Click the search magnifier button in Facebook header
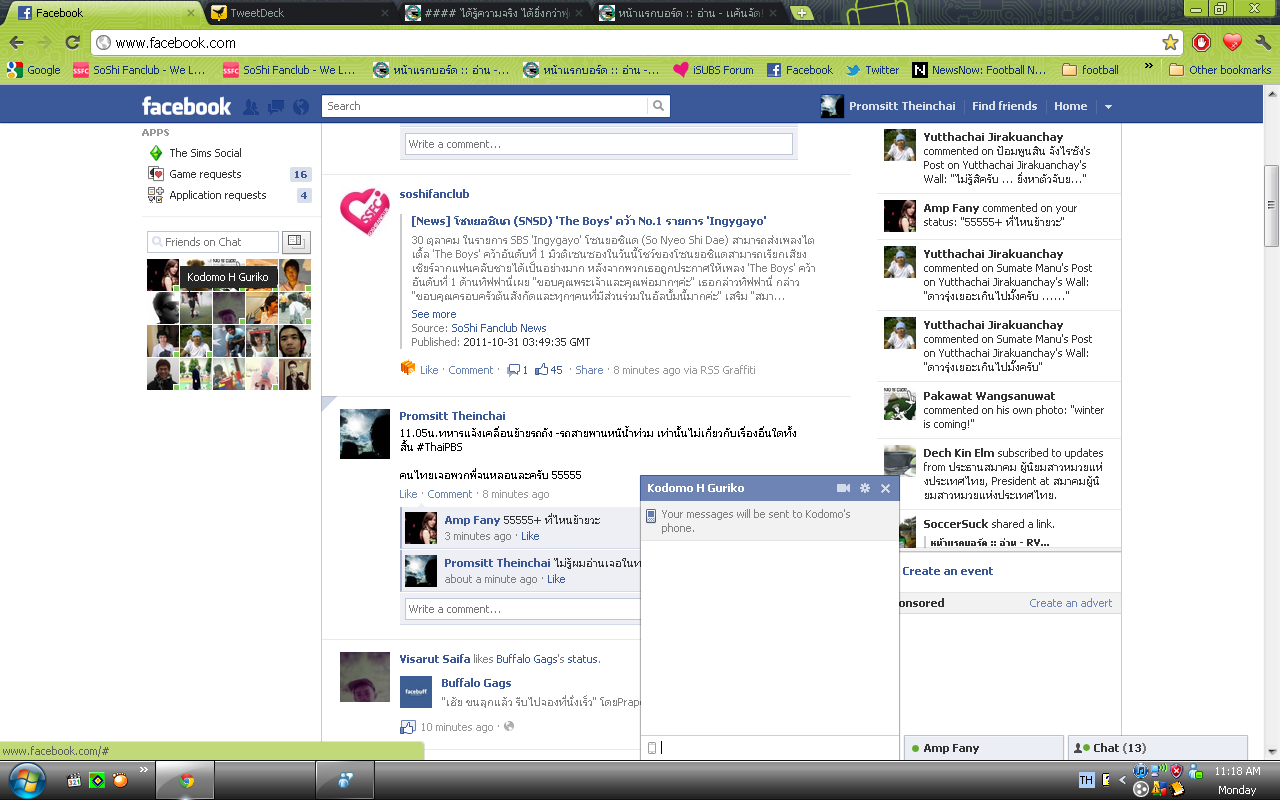 (658, 106)
